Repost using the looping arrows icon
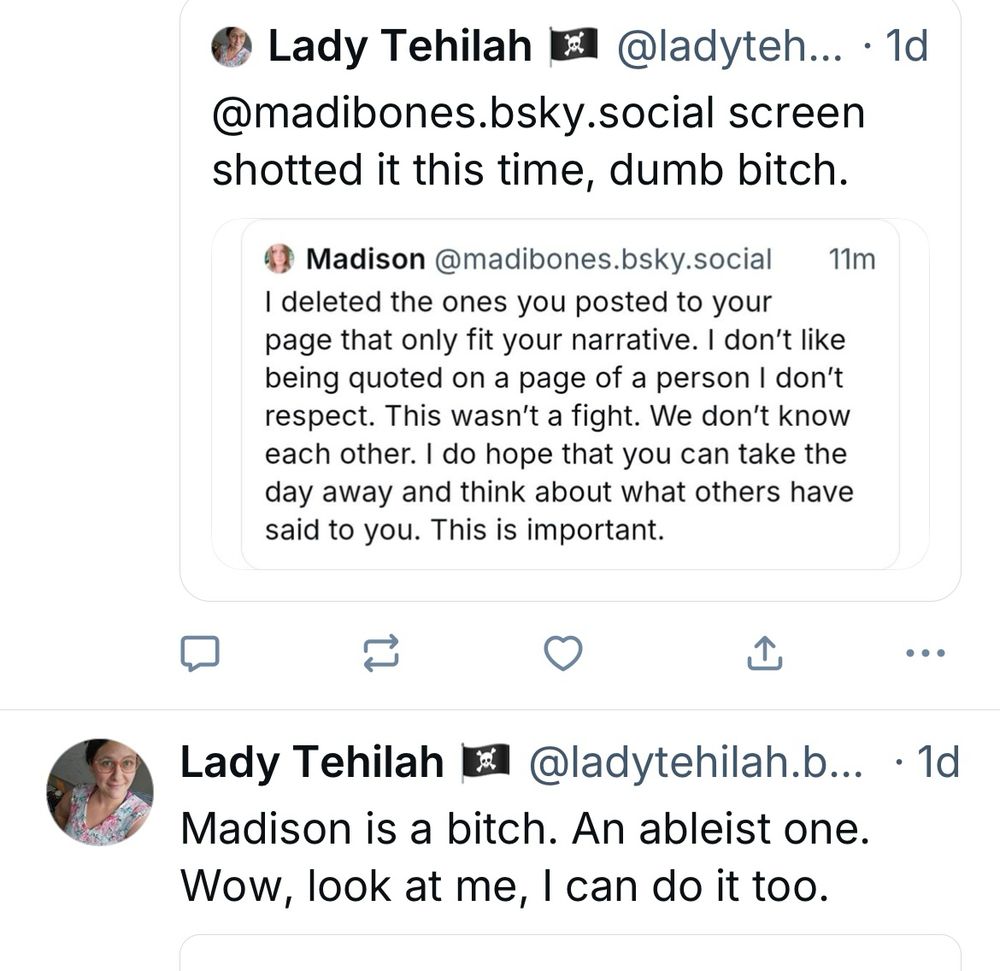Image resolution: width=1000 pixels, height=971 pixels. (381, 653)
